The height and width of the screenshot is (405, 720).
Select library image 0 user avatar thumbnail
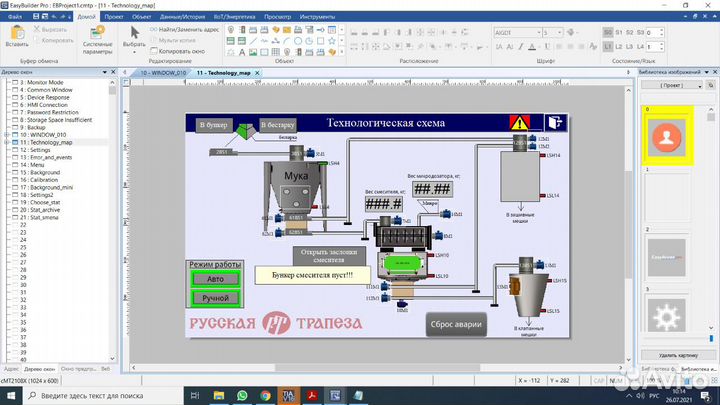667,137
